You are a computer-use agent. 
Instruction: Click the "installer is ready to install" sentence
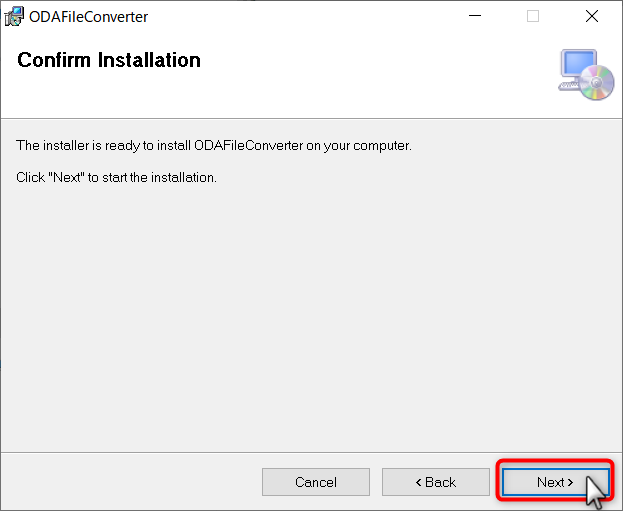(x=214, y=146)
